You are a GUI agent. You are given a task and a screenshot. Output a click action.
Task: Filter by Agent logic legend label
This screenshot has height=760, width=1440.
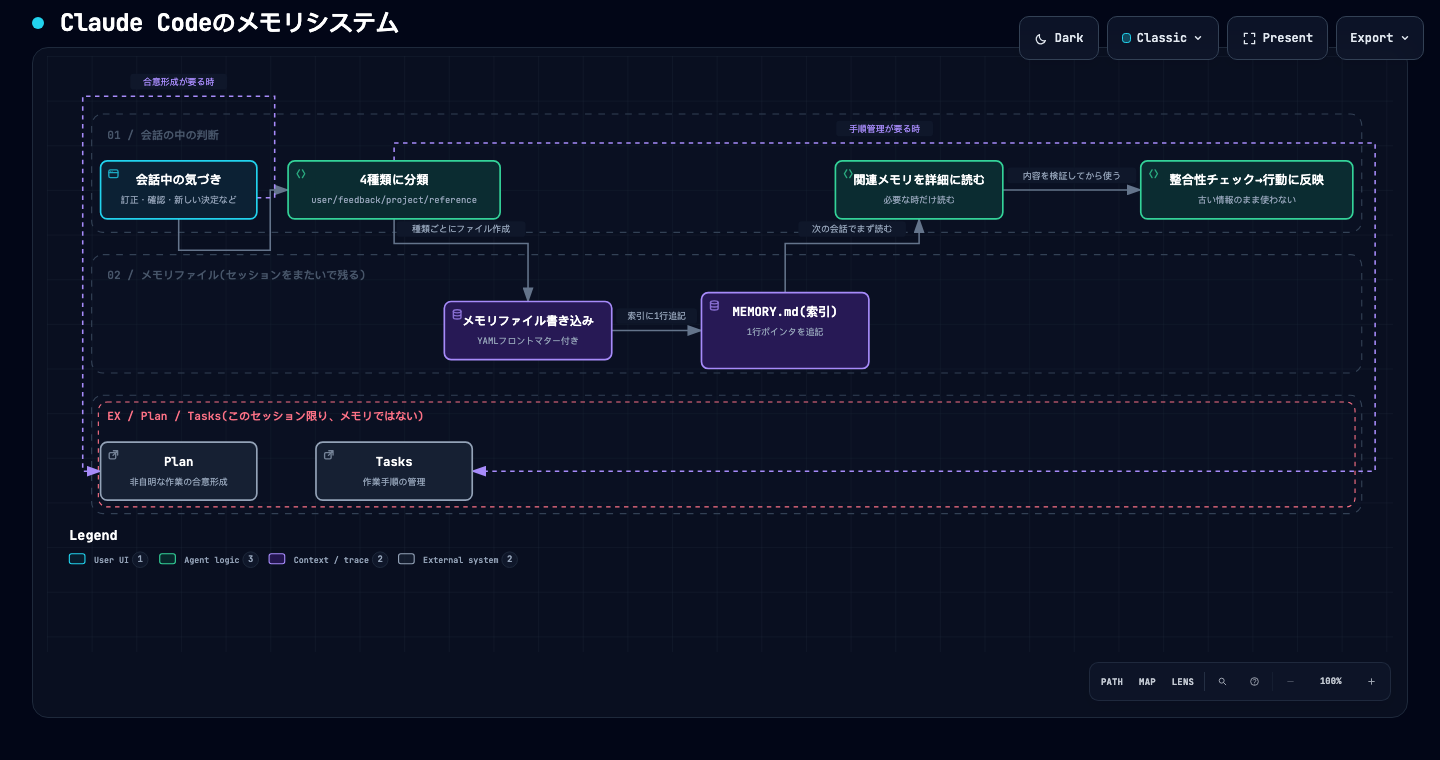point(212,560)
